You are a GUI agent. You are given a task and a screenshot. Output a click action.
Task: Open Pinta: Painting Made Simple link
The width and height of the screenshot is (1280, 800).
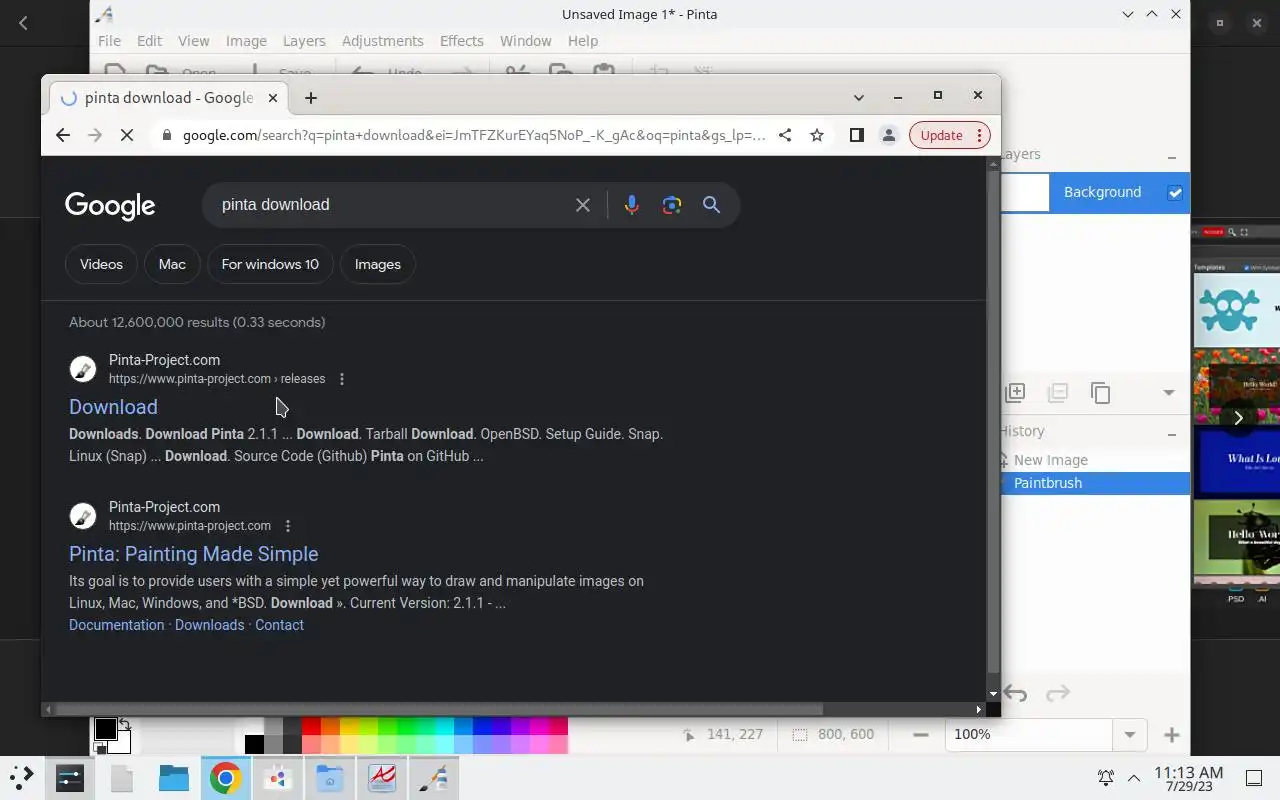click(194, 554)
